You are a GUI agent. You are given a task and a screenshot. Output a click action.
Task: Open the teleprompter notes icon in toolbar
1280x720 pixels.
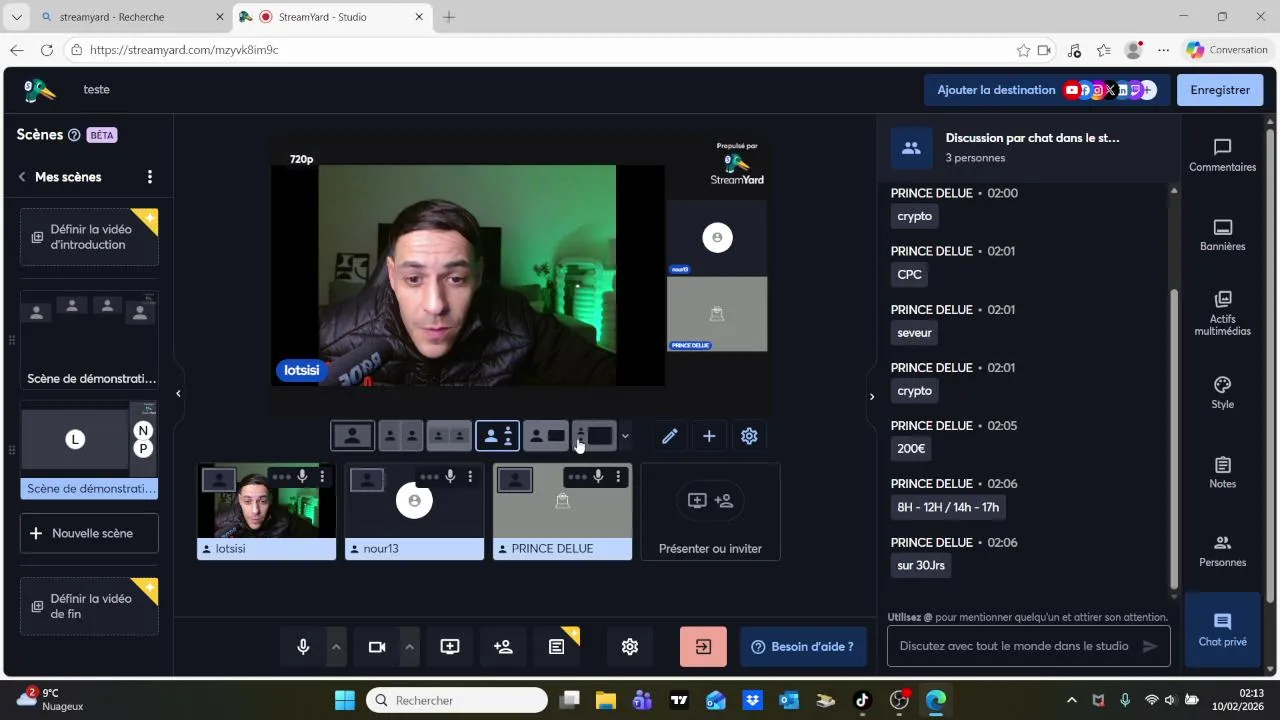pos(557,647)
